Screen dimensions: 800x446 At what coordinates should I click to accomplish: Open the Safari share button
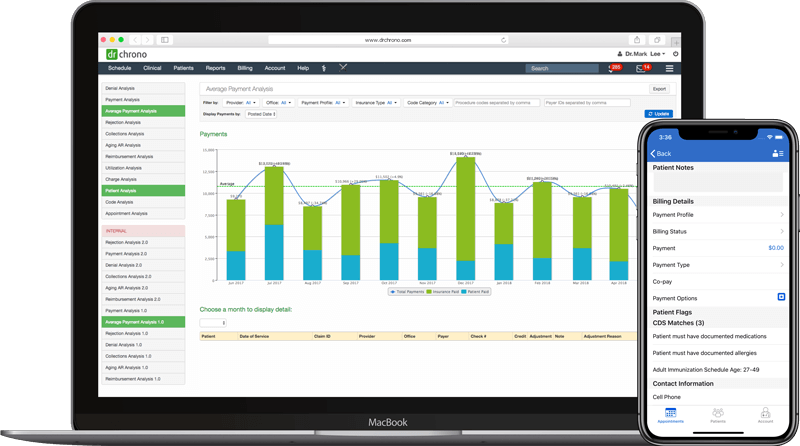(x=637, y=40)
